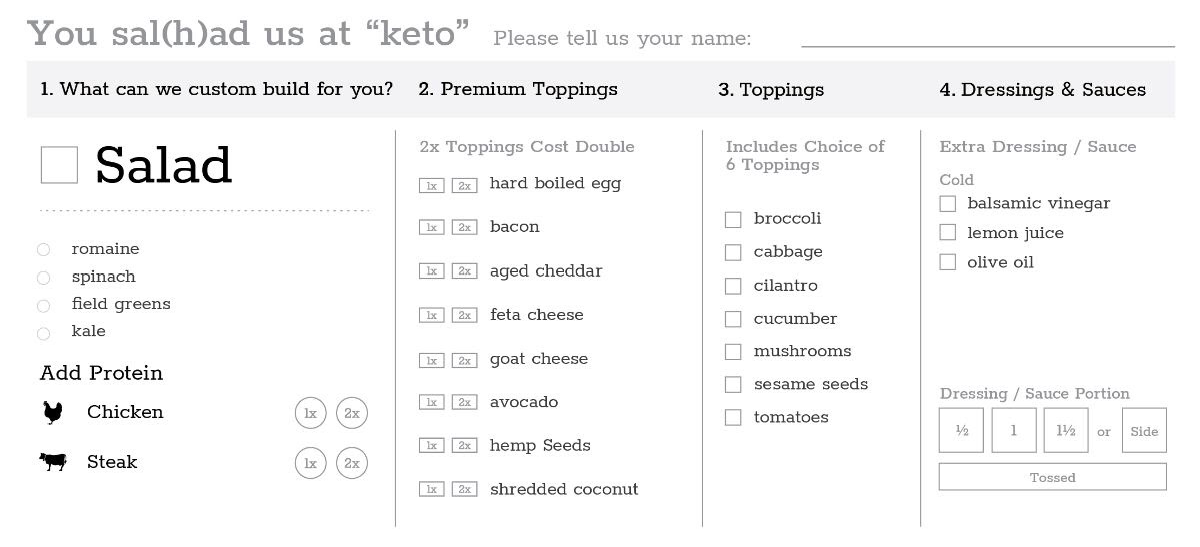Choose kale as the salad base
Screen dimensions: 1200x547
coord(43,333)
